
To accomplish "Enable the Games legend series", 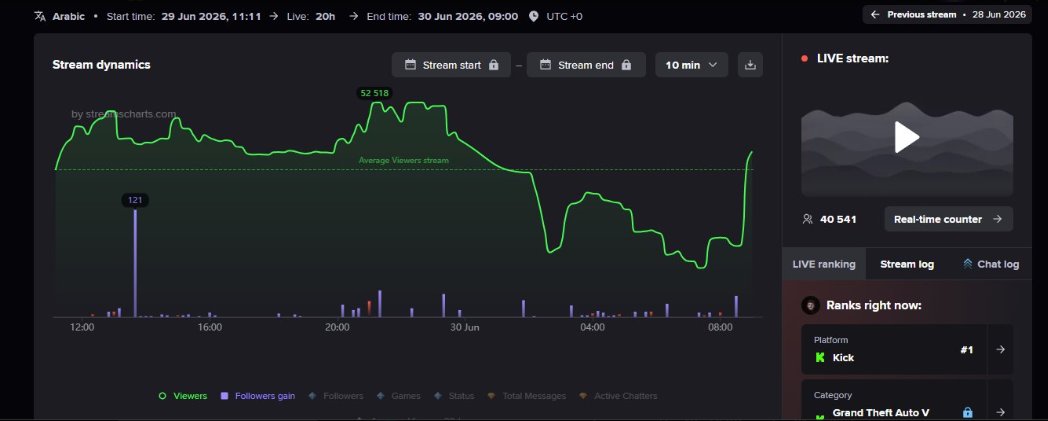I will (x=398, y=396).
